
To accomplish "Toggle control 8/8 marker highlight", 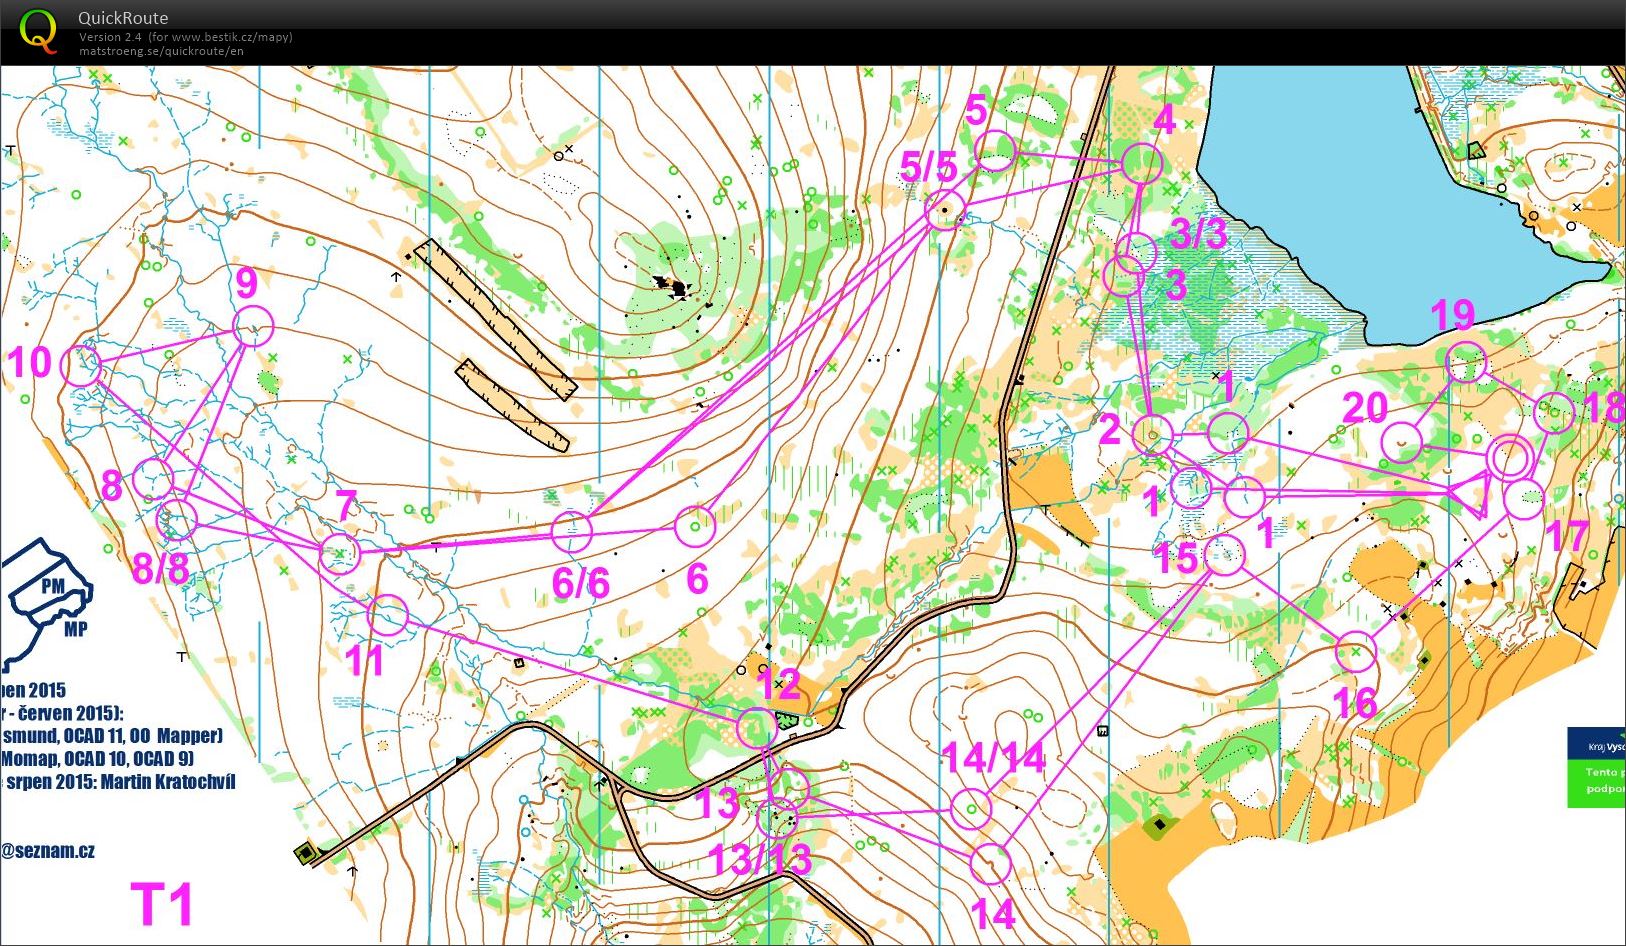I will (x=175, y=519).
